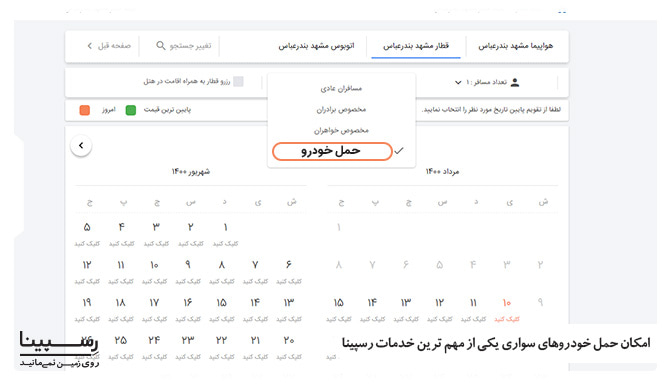Click the chevron icon next to صفحه قبل
Screen dimensions: 670x385
point(89,45)
